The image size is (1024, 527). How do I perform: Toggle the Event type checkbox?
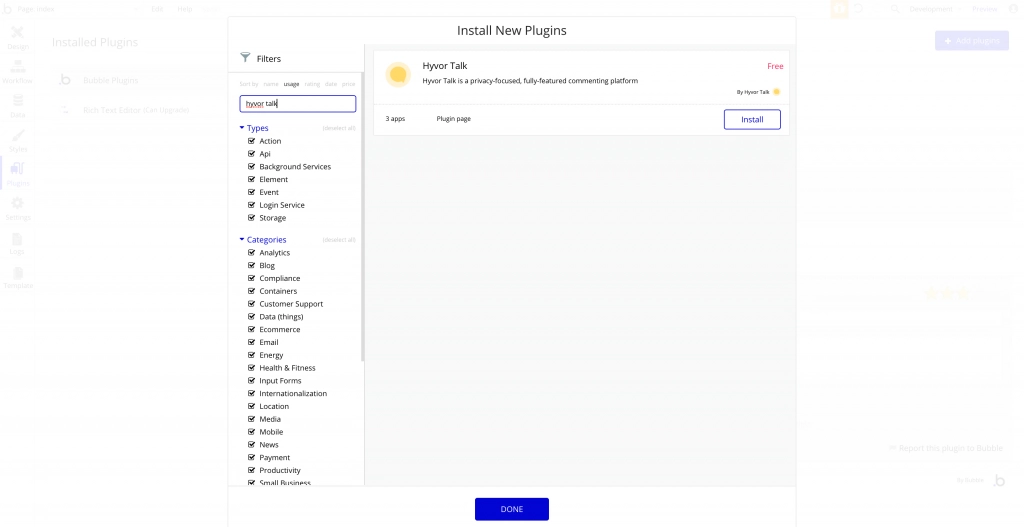click(x=251, y=192)
